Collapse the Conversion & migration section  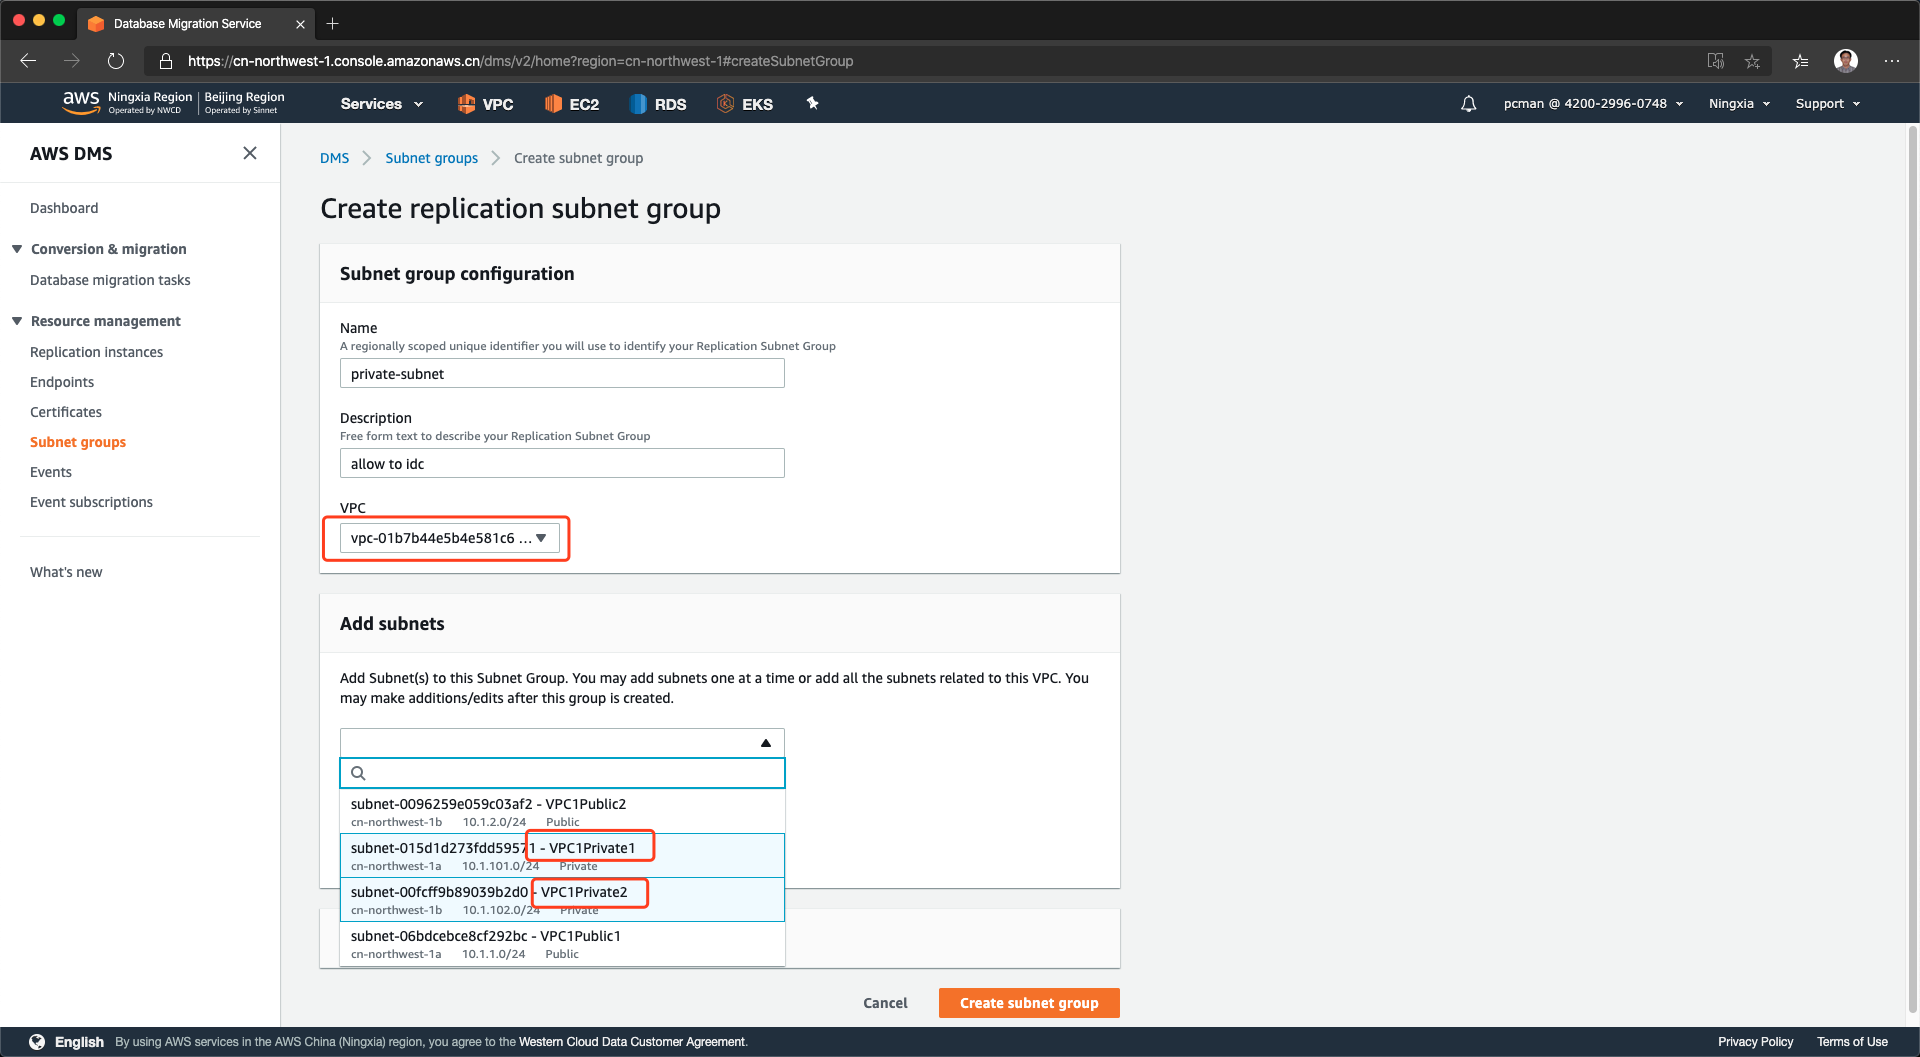[17, 249]
